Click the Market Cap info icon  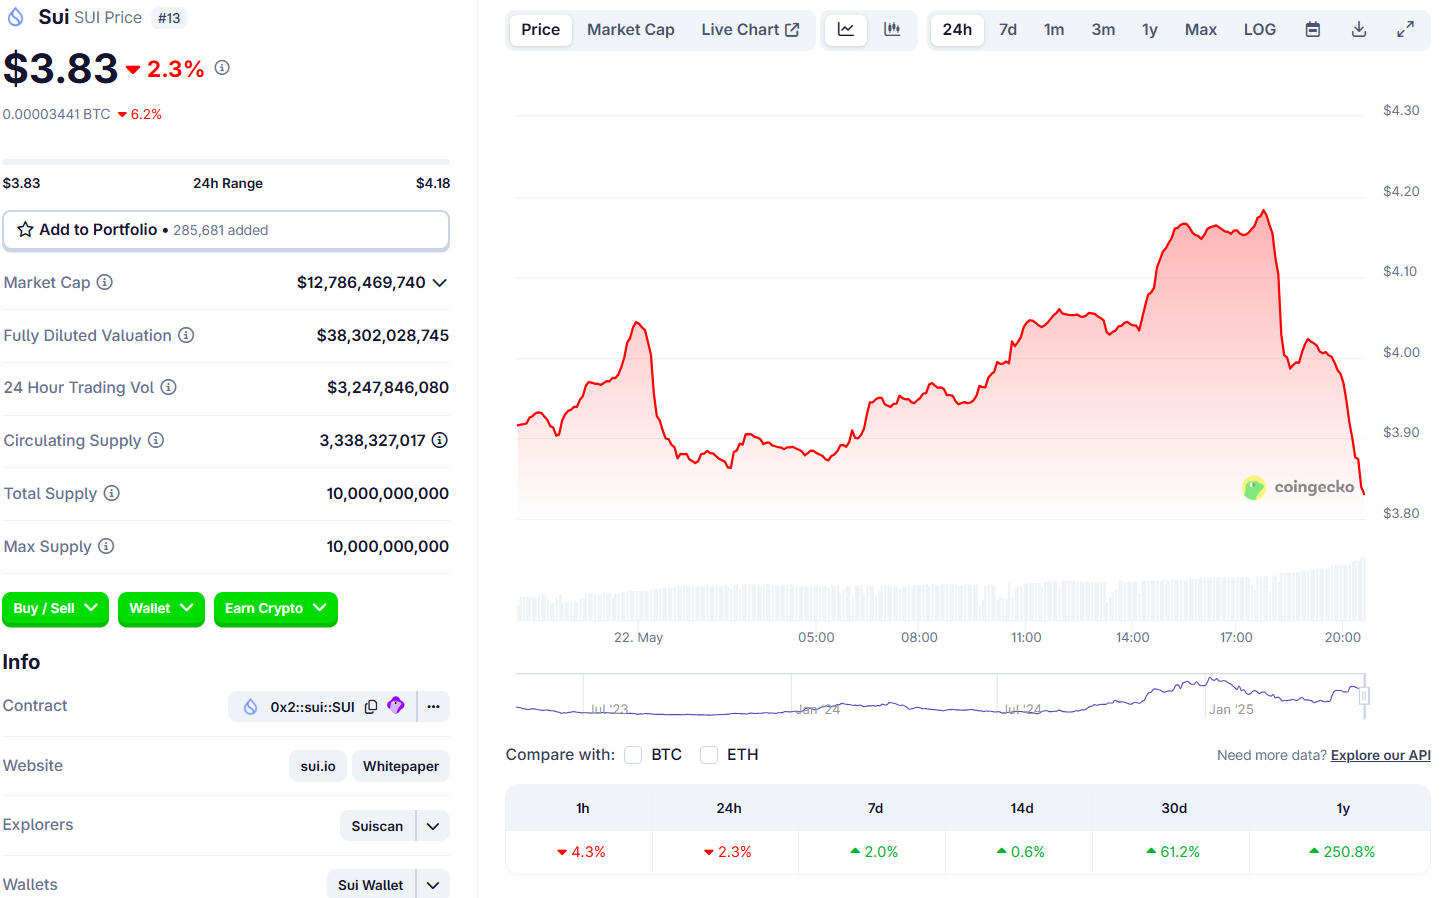coord(105,283)
